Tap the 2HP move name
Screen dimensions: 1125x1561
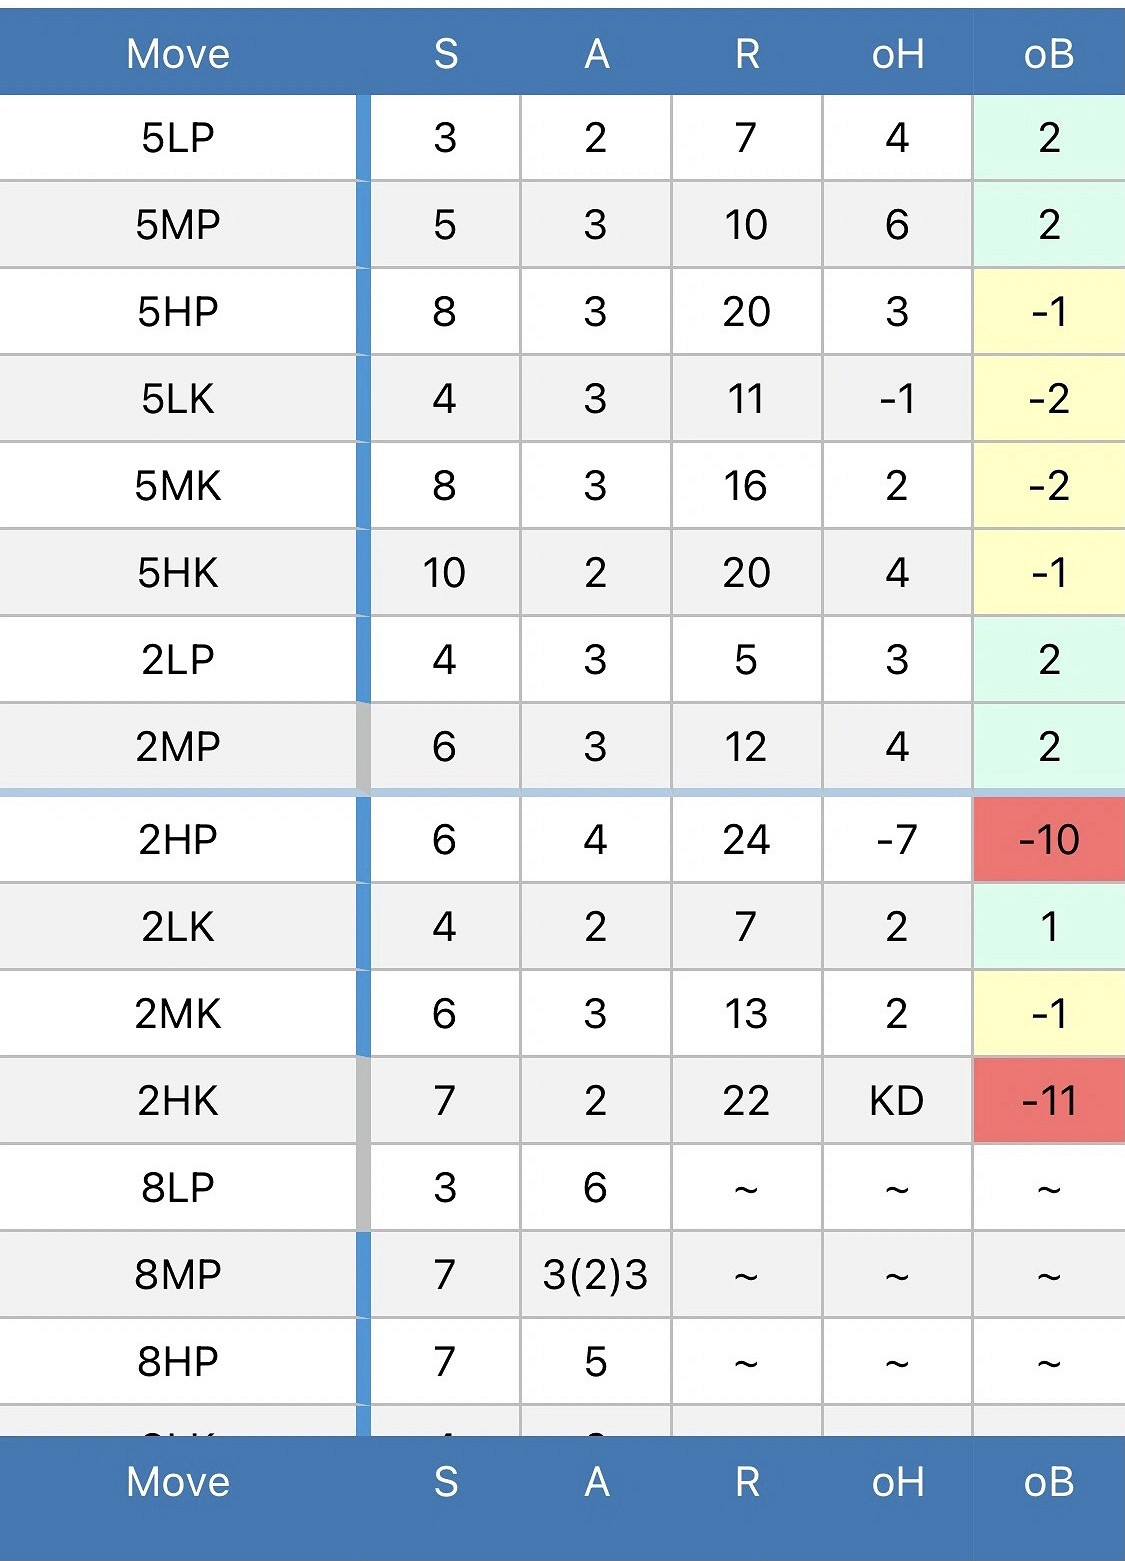pos(178,840)
